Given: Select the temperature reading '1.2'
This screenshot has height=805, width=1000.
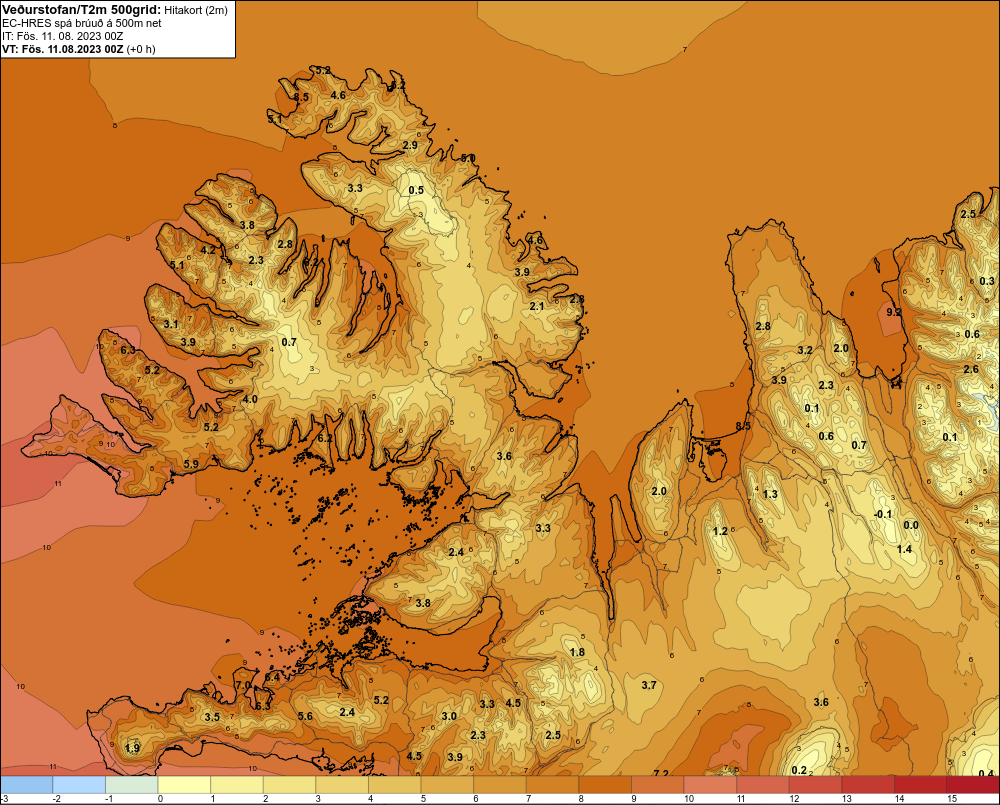Looking at the screenshot, I should pos(720,531).
